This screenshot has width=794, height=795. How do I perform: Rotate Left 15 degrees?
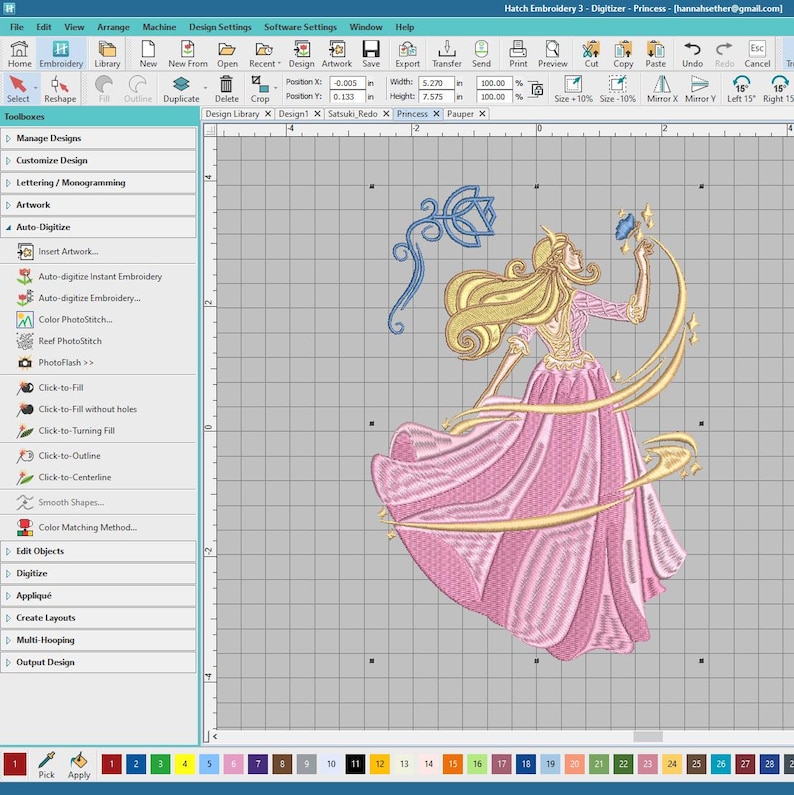tap(741, 89)
